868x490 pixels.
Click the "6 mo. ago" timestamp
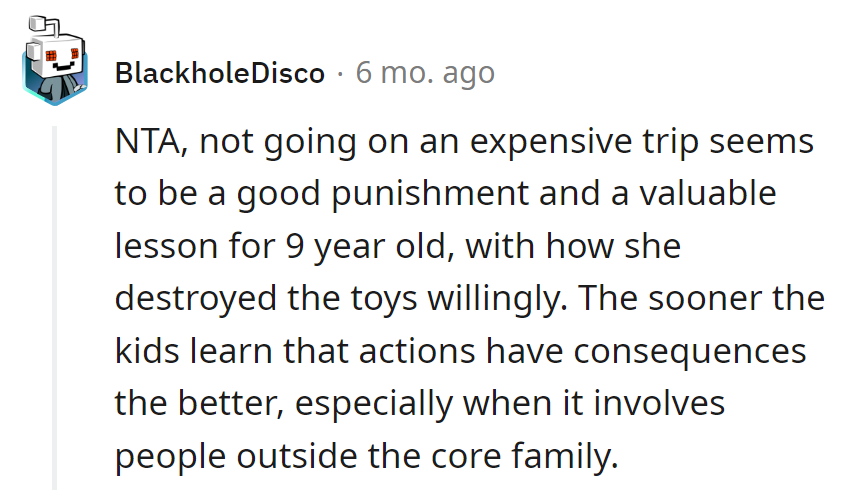point(425,73)
